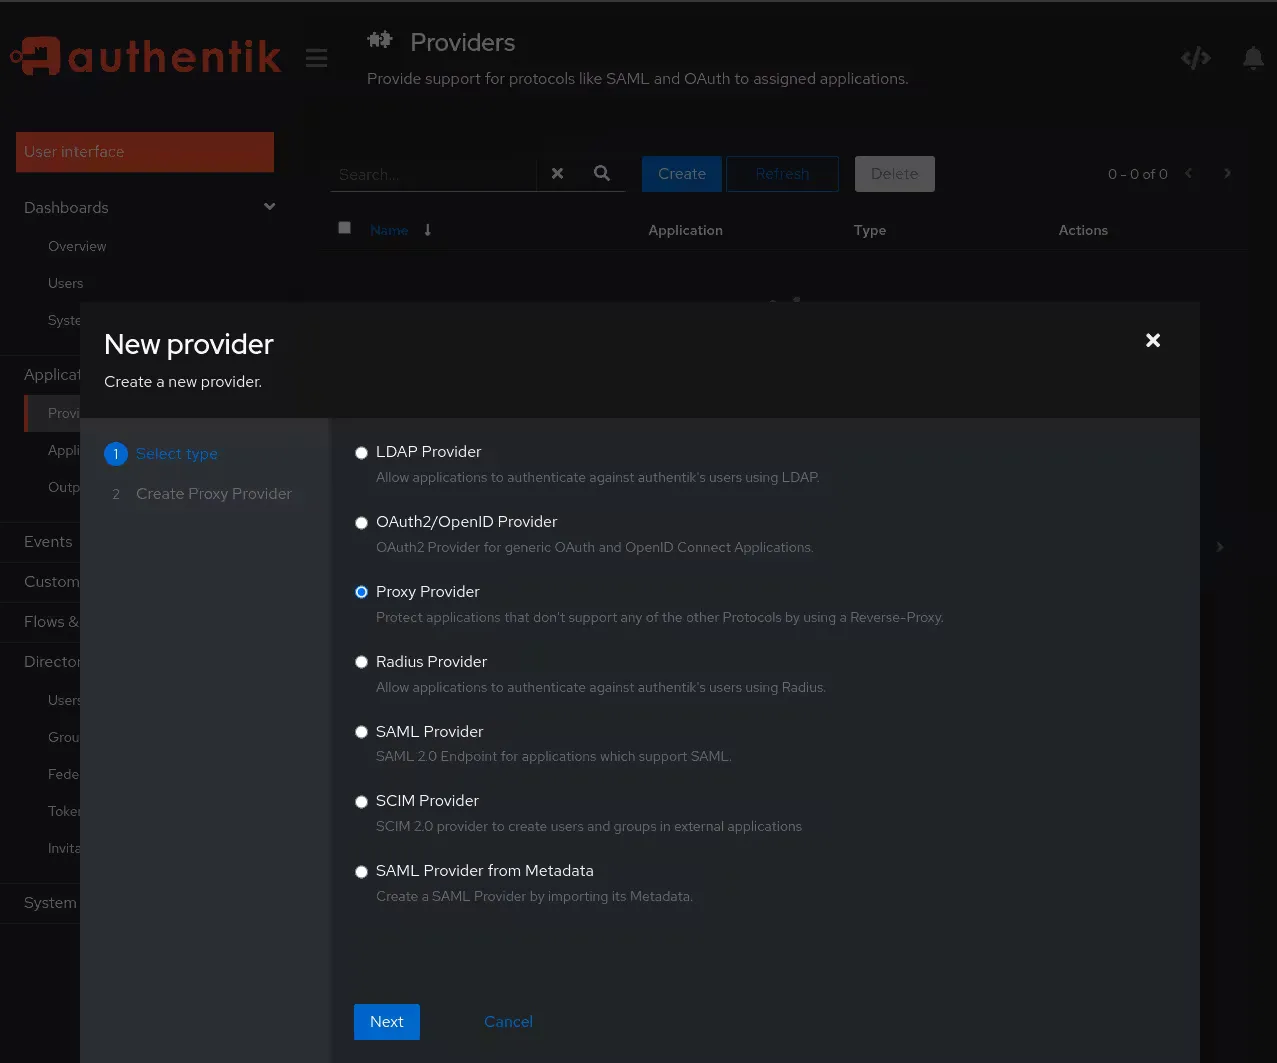The height and width of the screenshot is (1063, 1277).
Task: Open the notifications bell icon
Action: point(1253,58)
